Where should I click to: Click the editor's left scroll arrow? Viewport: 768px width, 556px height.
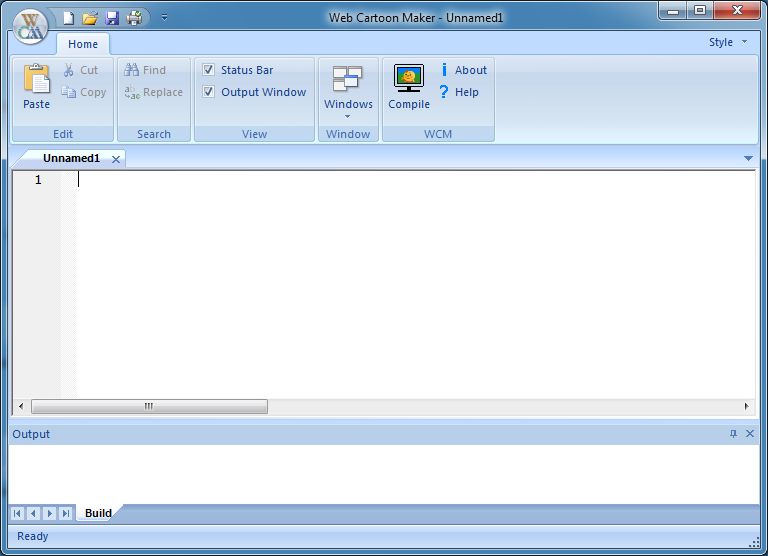coord(21,406)
